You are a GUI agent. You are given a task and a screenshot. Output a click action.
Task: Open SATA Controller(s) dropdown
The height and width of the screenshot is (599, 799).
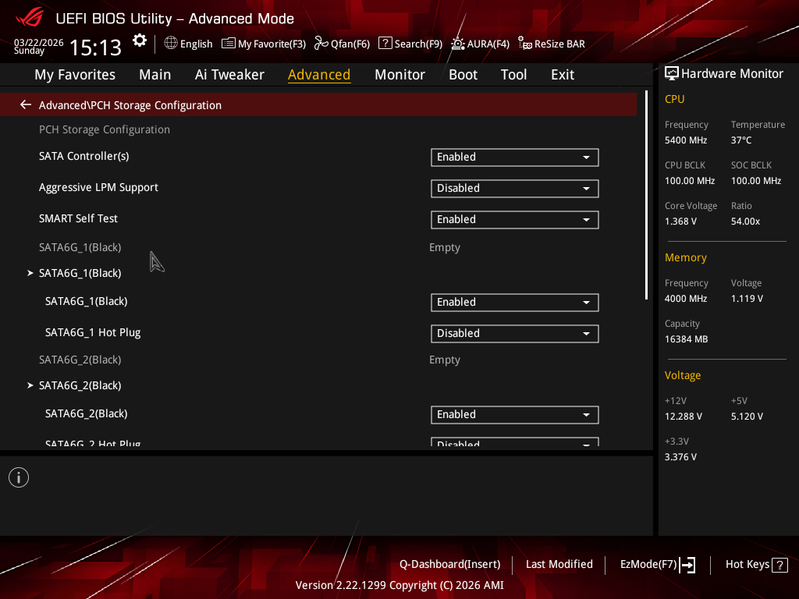[514, 157]
